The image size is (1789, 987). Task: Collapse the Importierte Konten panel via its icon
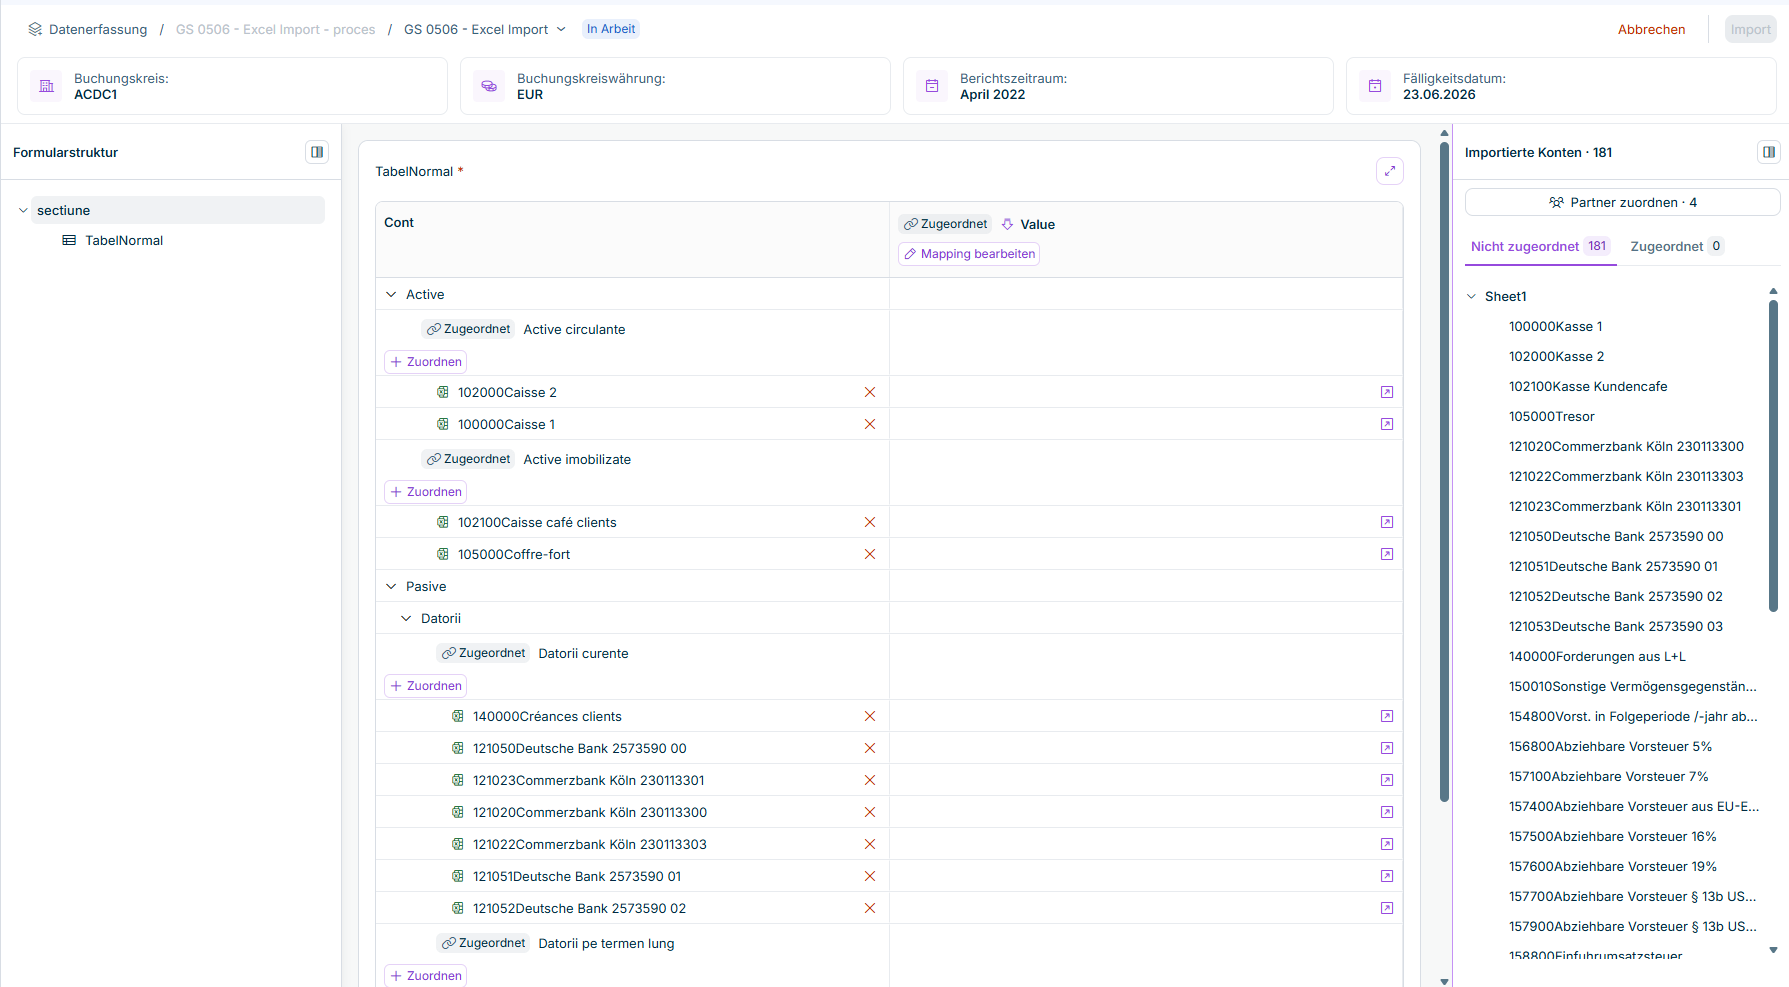[1769, 152]
